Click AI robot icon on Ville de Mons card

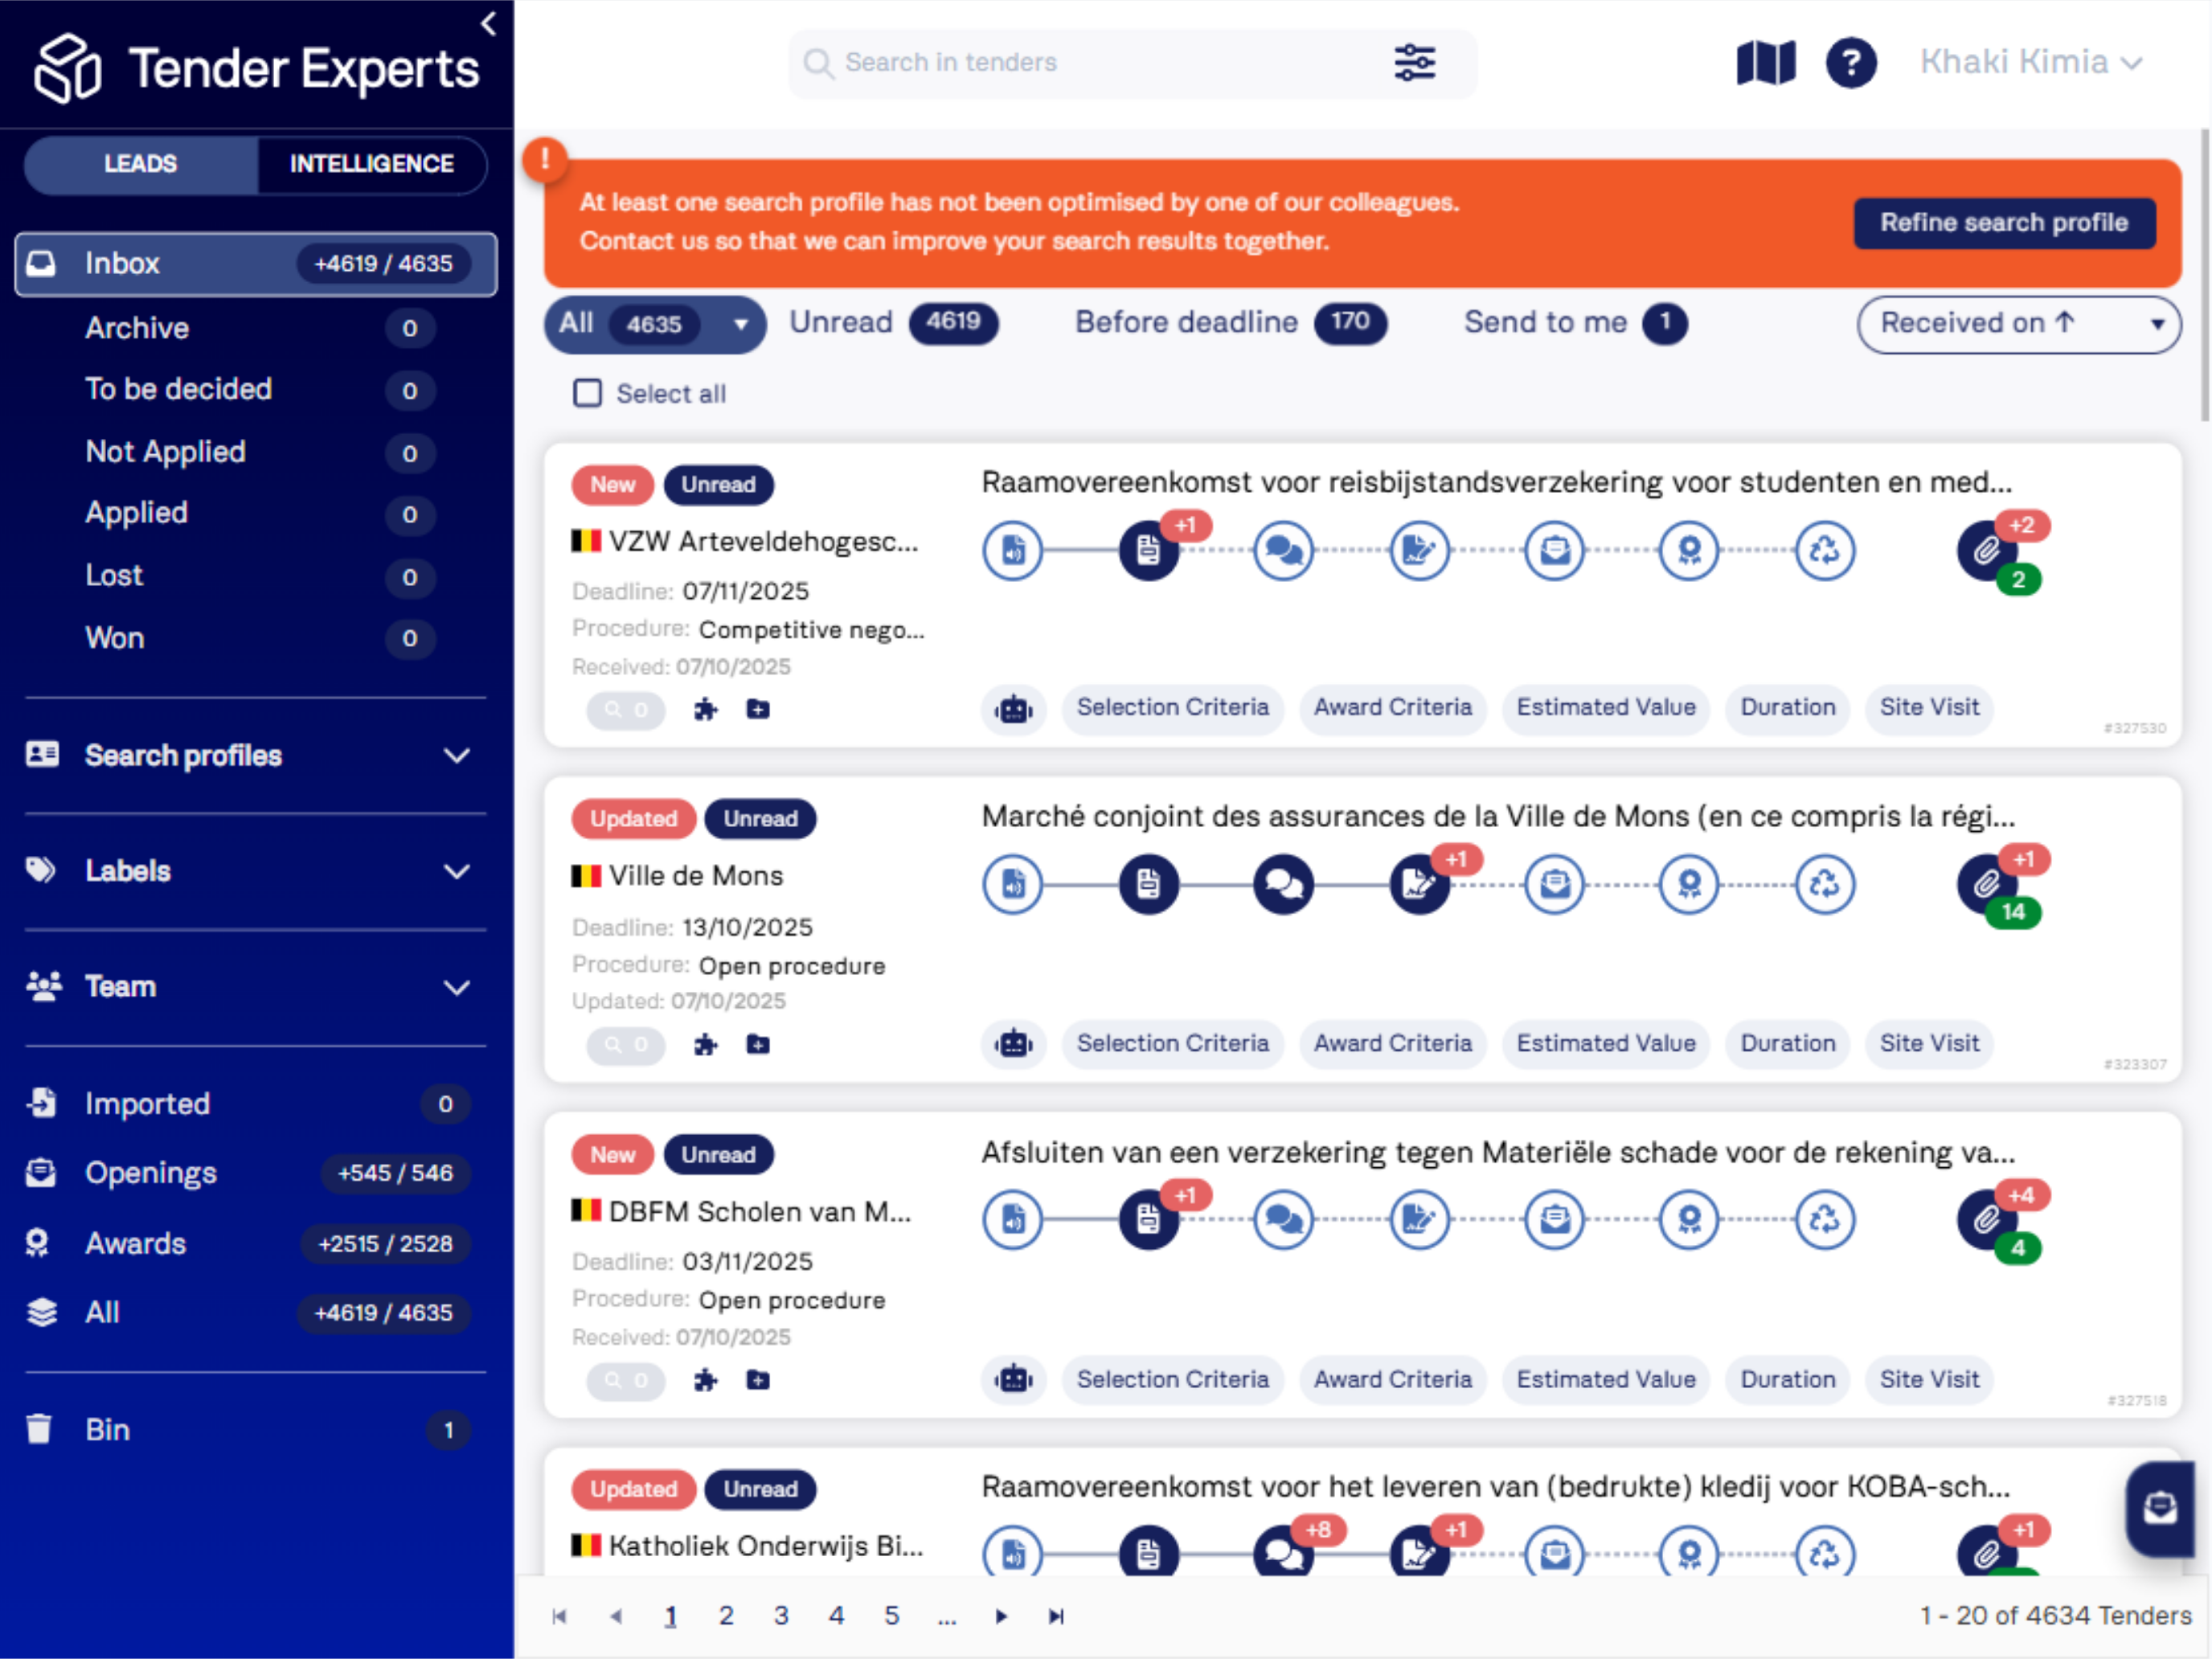point(1013,1045)
